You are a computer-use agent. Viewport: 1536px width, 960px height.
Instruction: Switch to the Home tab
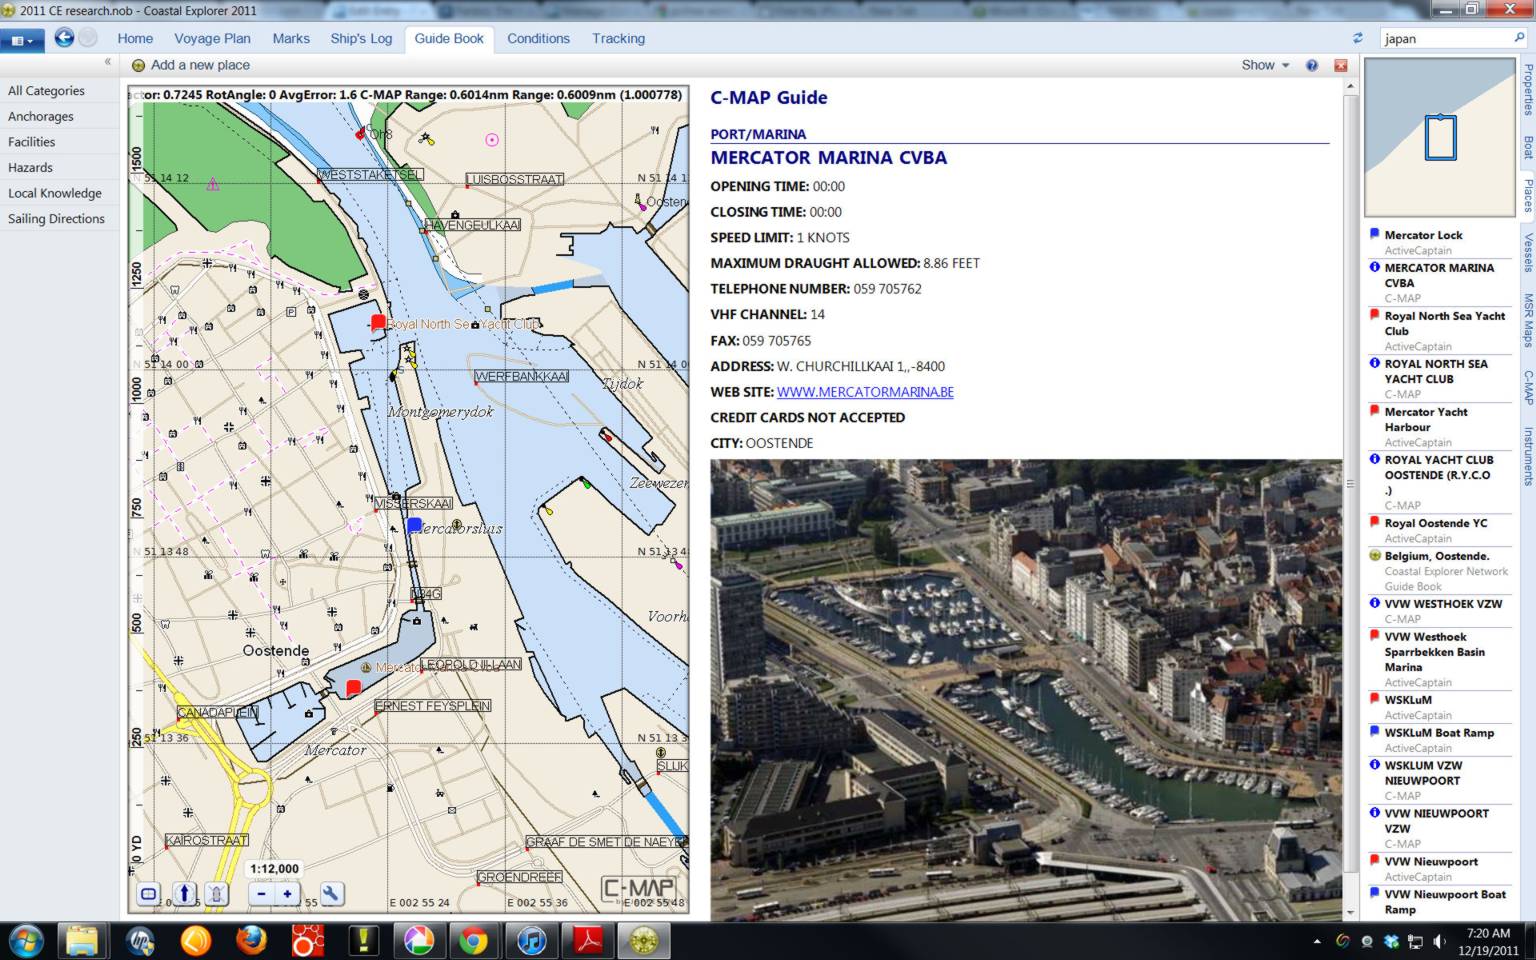point(135,38)
